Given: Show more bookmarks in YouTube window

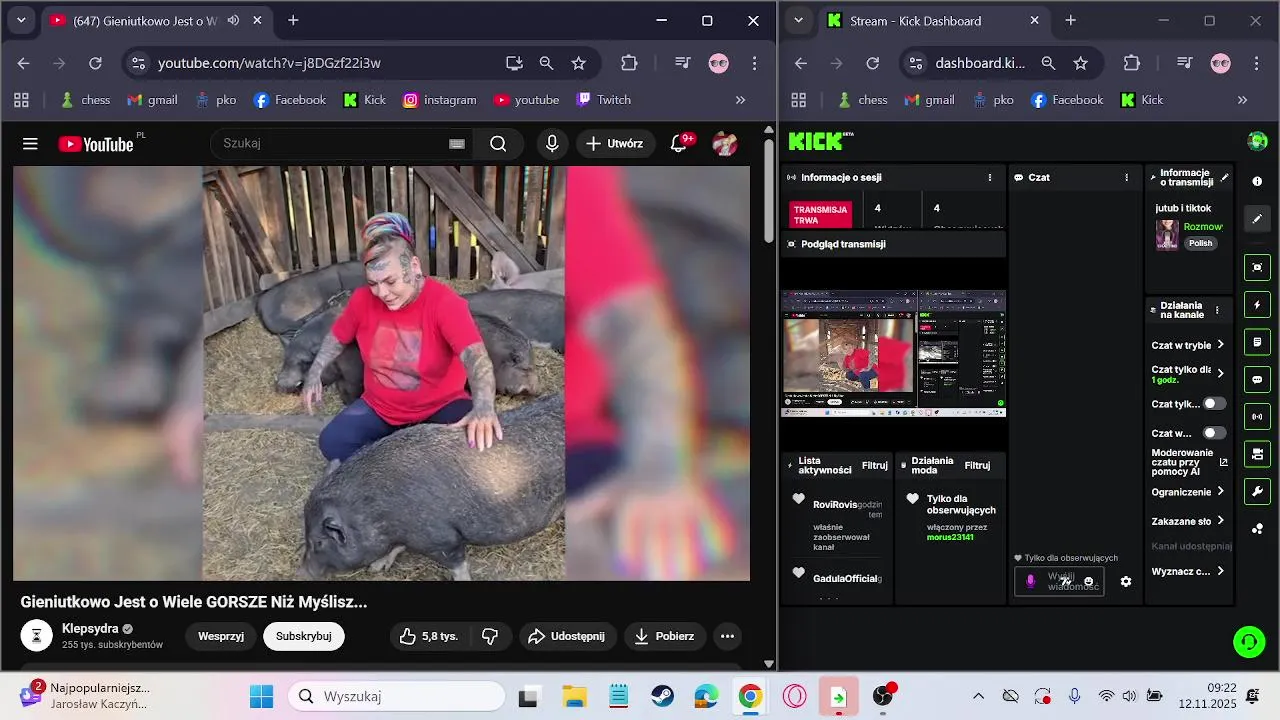Looking at the screenshot, I should pyautogui.click(x=740, y=100).
